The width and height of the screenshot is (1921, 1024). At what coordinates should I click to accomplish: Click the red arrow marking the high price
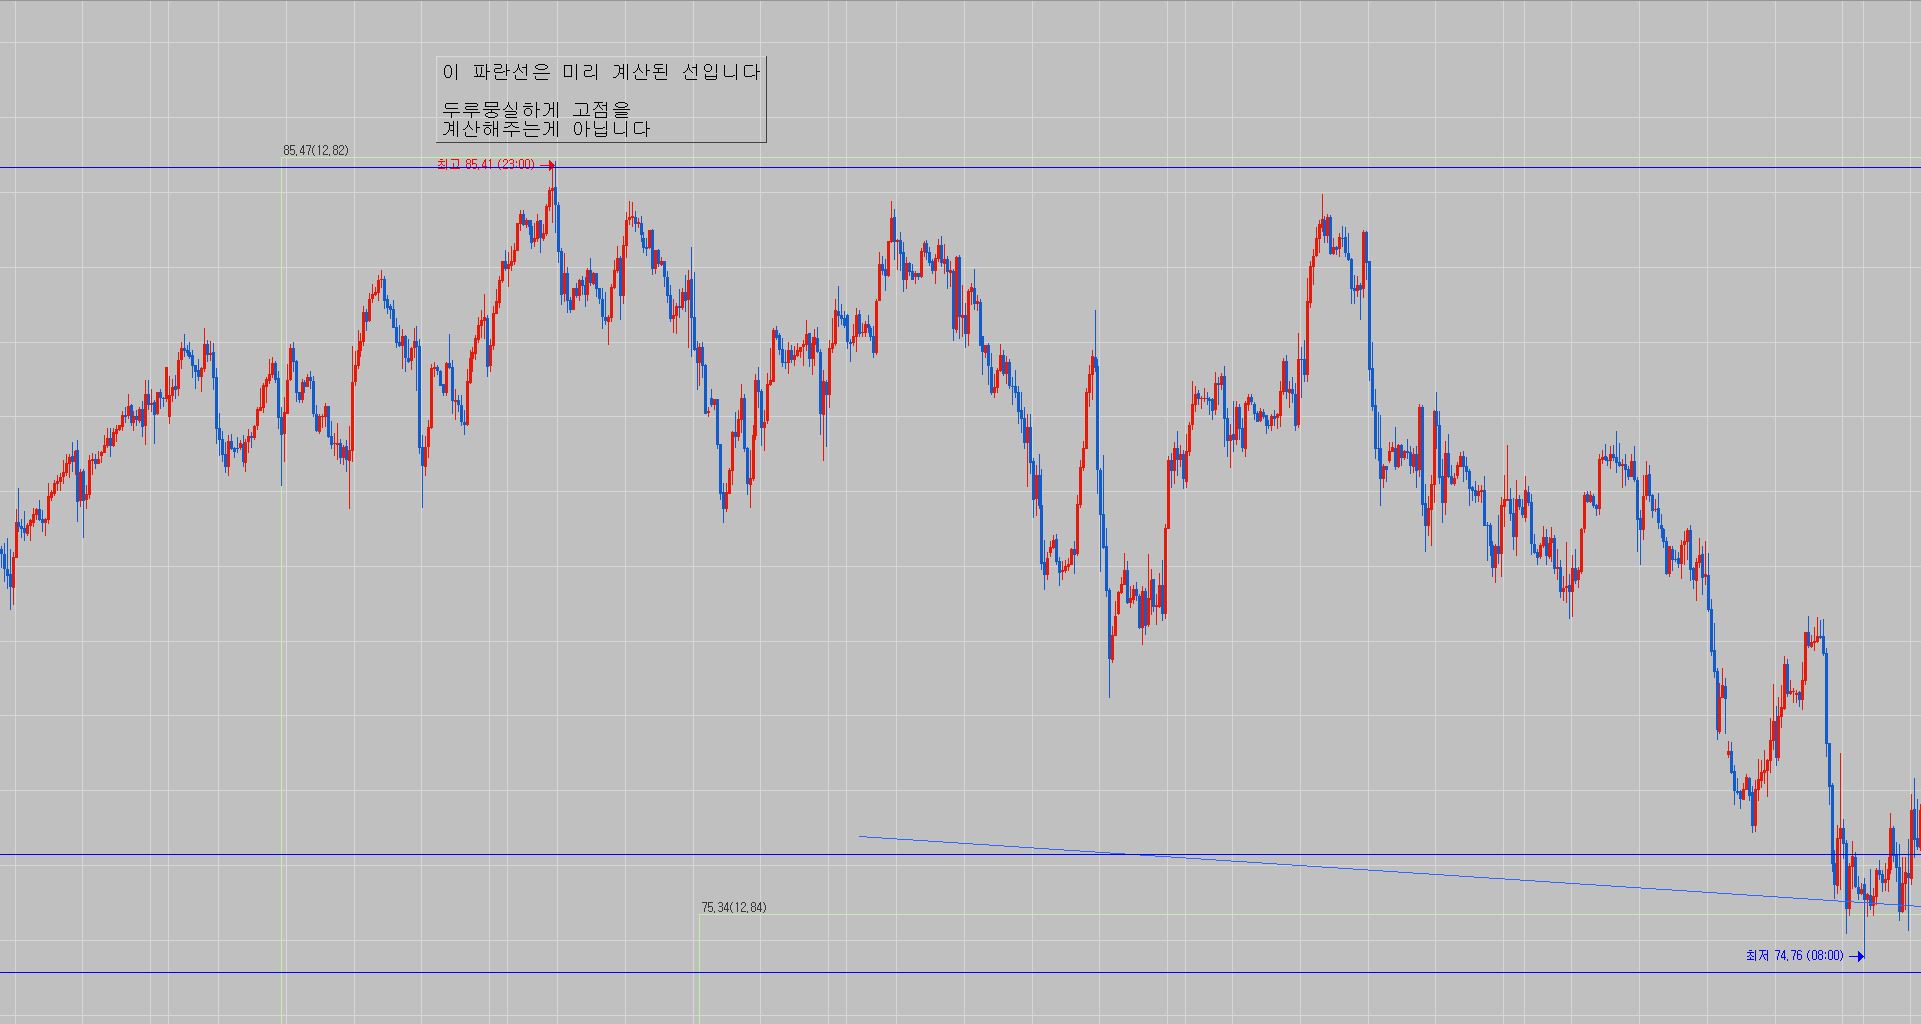click(x=550, y=165)
